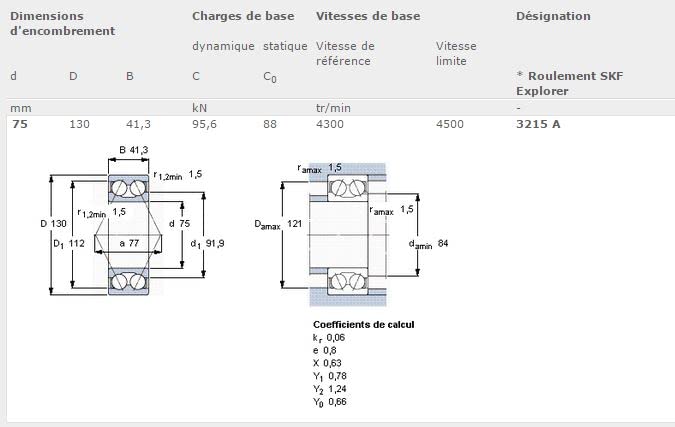The image size is (675, 427).
Task: Click the bore diameter value 75 in table row
Action: (18, 124)
